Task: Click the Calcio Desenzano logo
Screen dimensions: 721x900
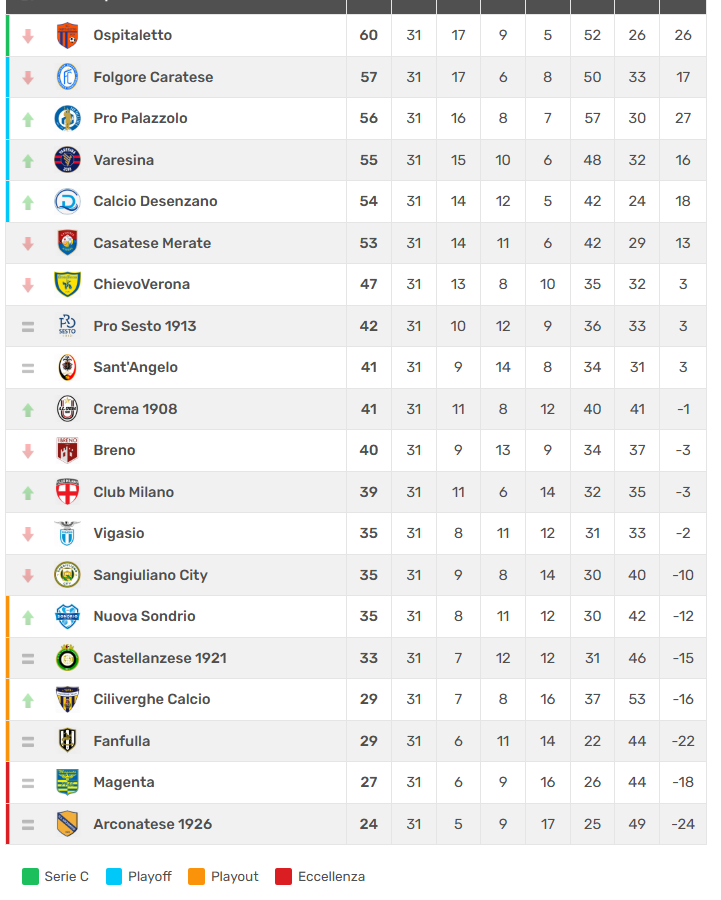Action: pyautogui.click(x=67, y=201)
